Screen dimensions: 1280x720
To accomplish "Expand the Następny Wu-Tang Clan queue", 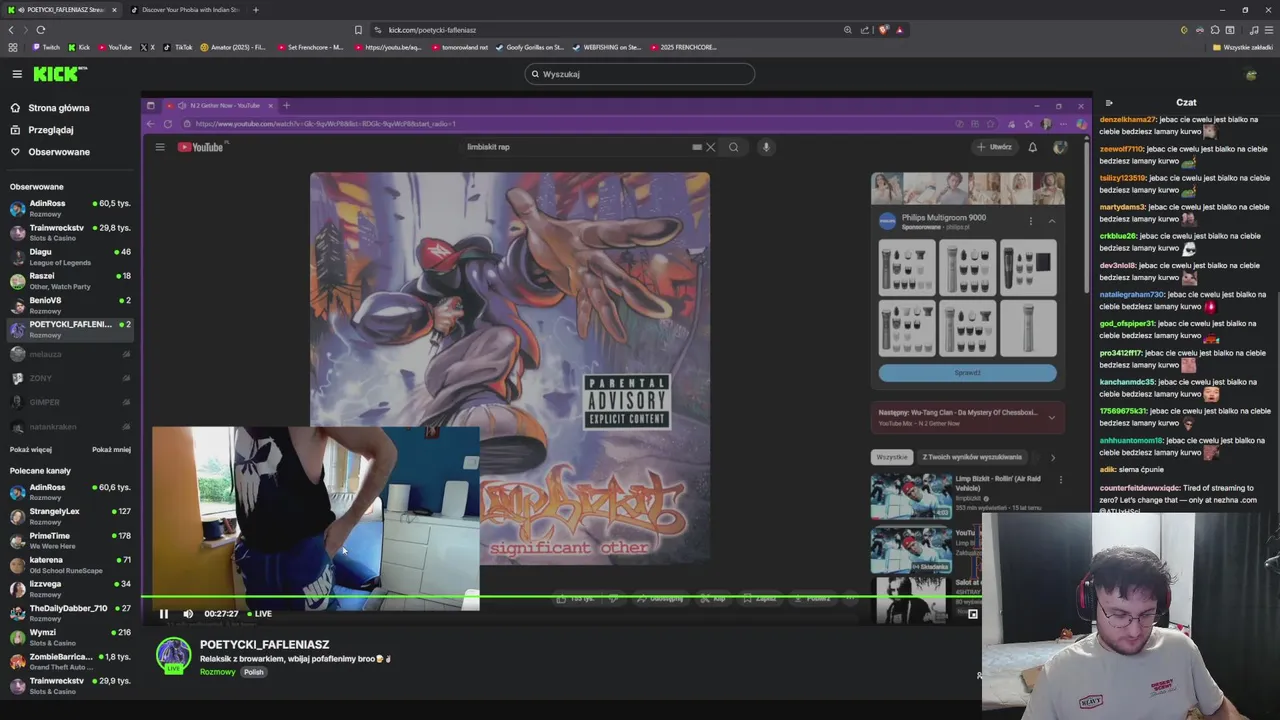I will tap(1051, 417).
